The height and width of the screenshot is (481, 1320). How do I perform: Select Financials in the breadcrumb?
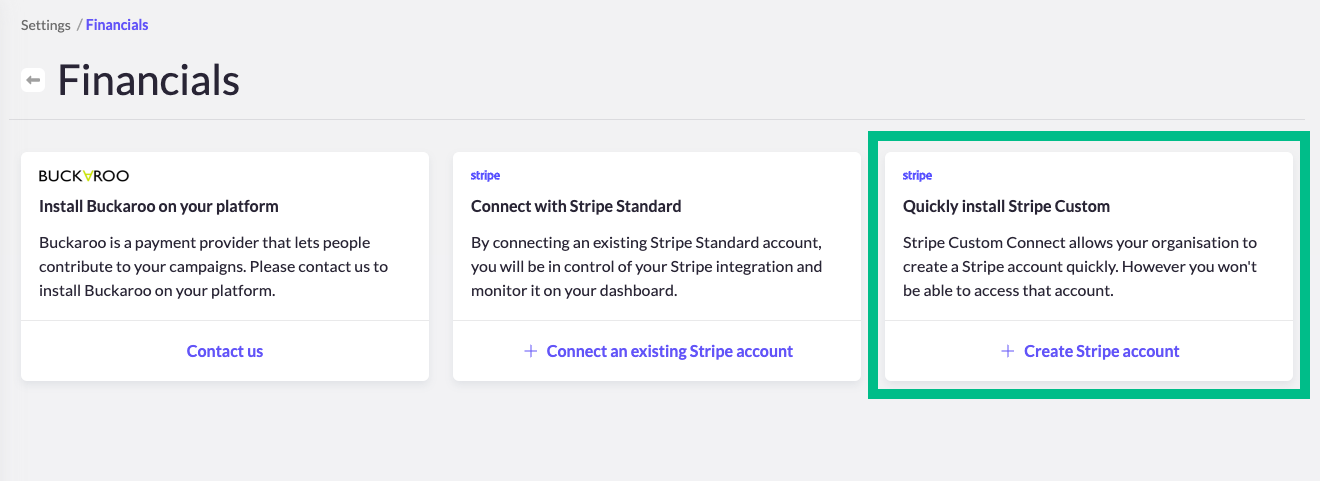coord(117,25)
